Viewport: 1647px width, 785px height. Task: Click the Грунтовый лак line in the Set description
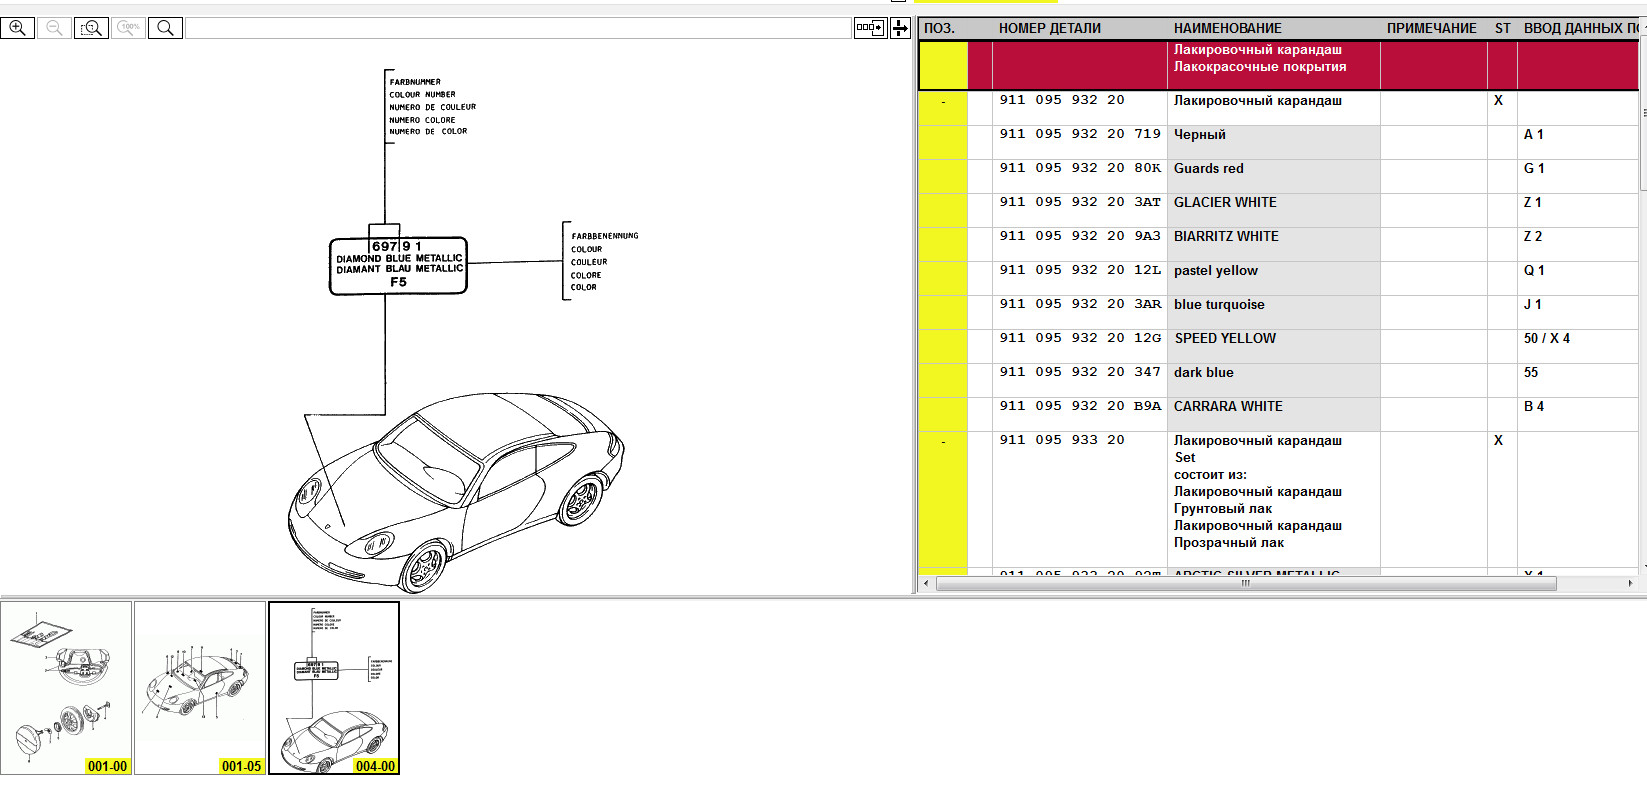point(1223,508)
